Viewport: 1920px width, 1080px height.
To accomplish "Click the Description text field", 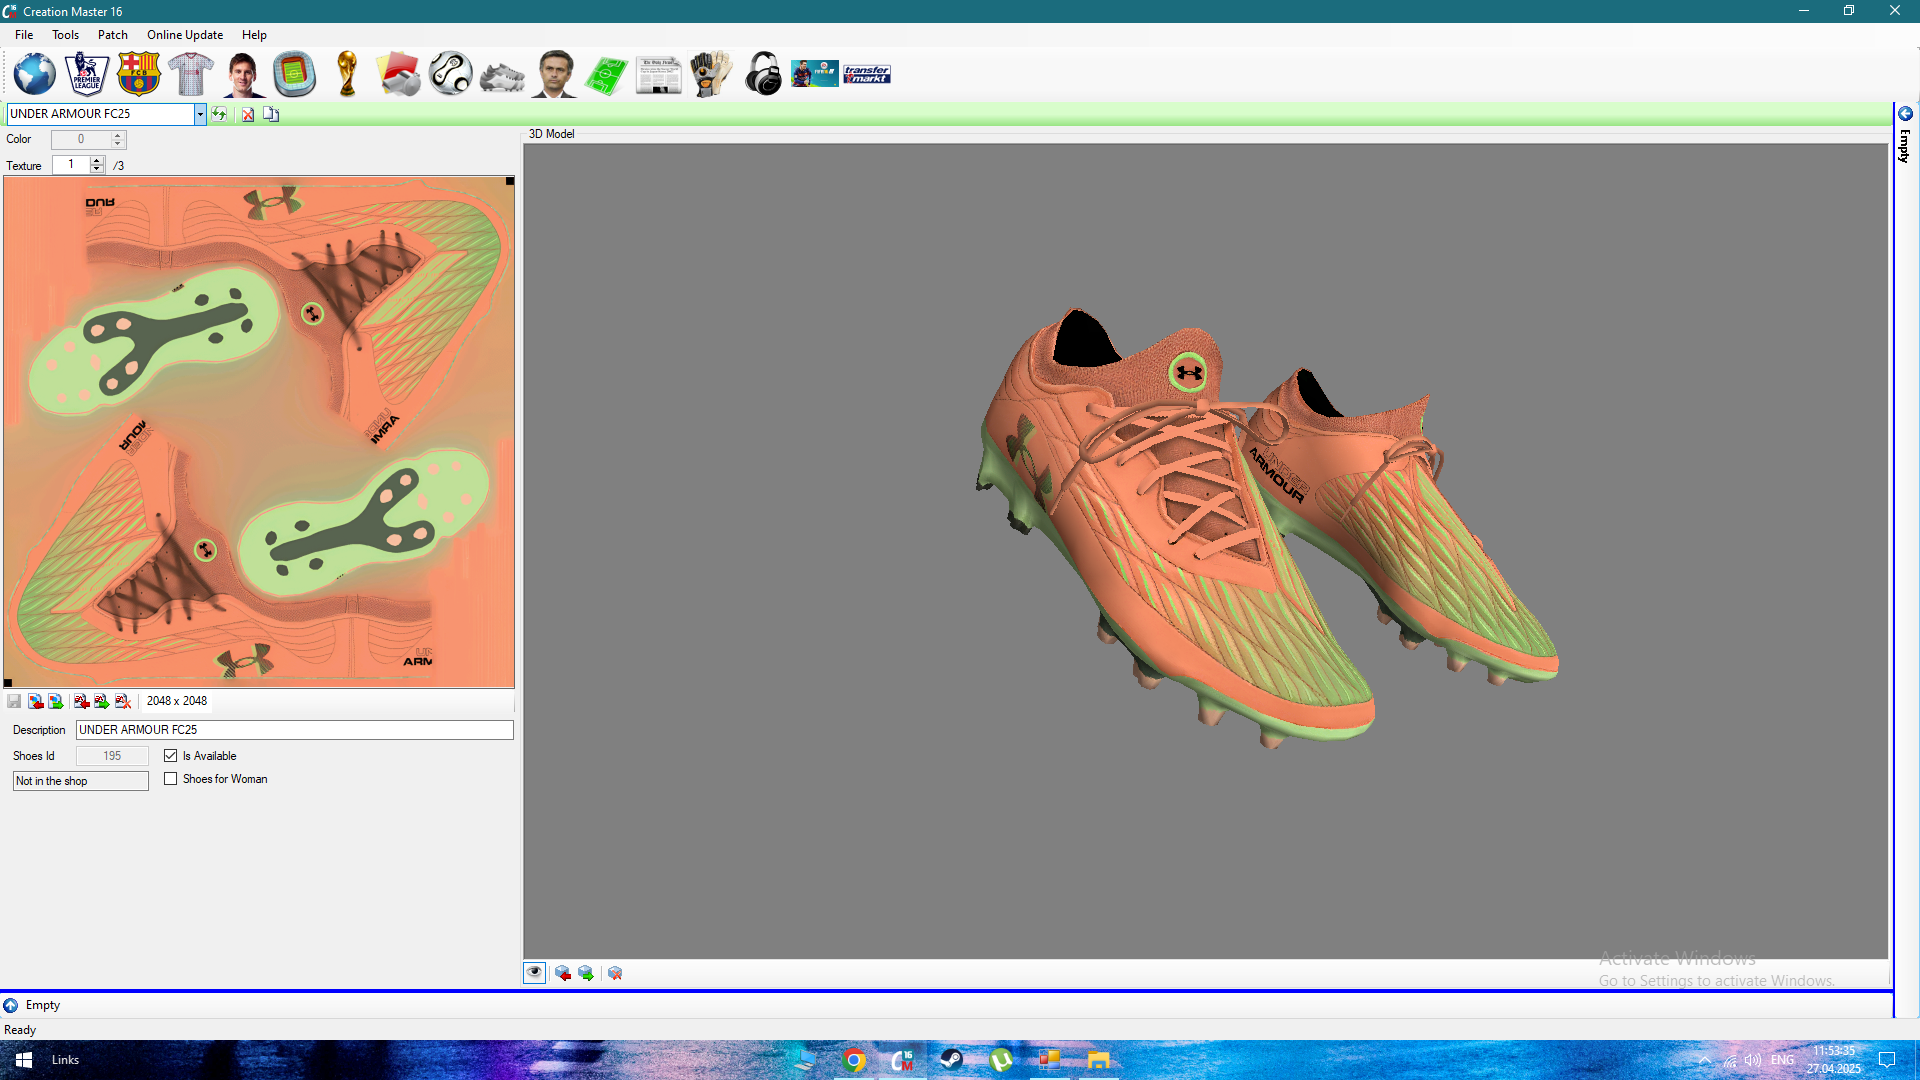I will coord(295,730).
